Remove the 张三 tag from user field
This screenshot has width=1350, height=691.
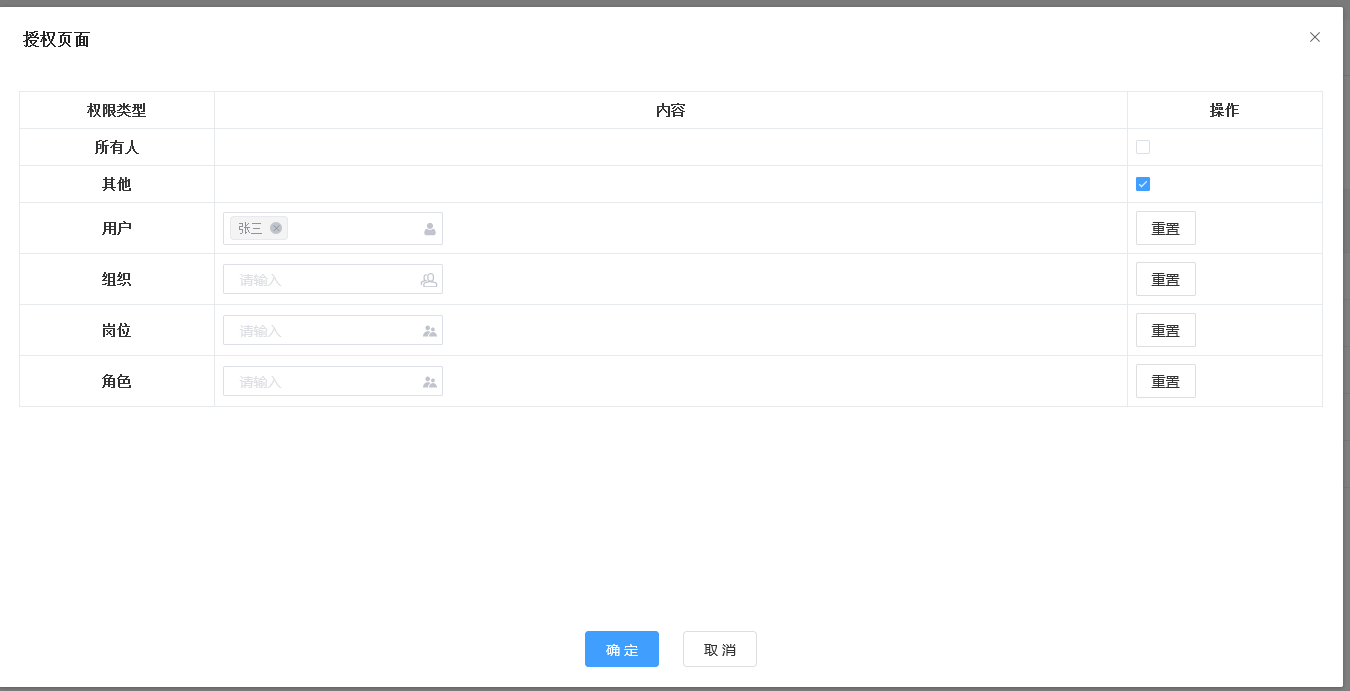click(x=276, y=228)
